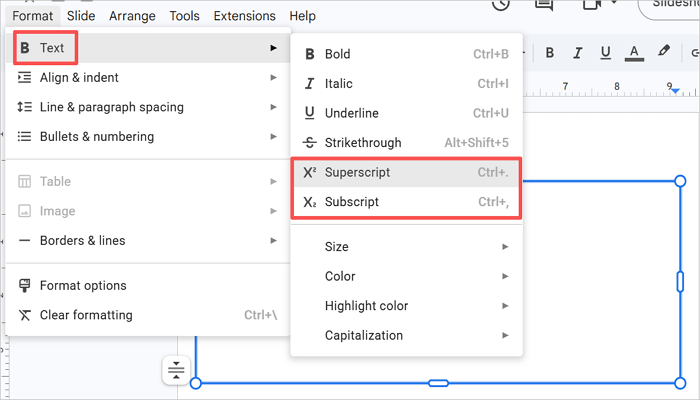Open the Format menu
700x400 pixels.
[33, 16]
